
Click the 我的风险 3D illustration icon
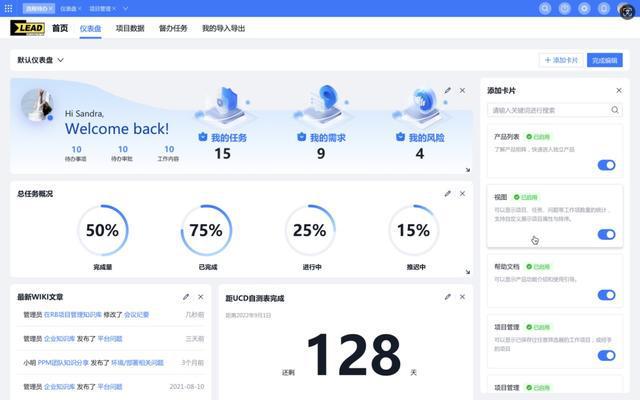421,105
